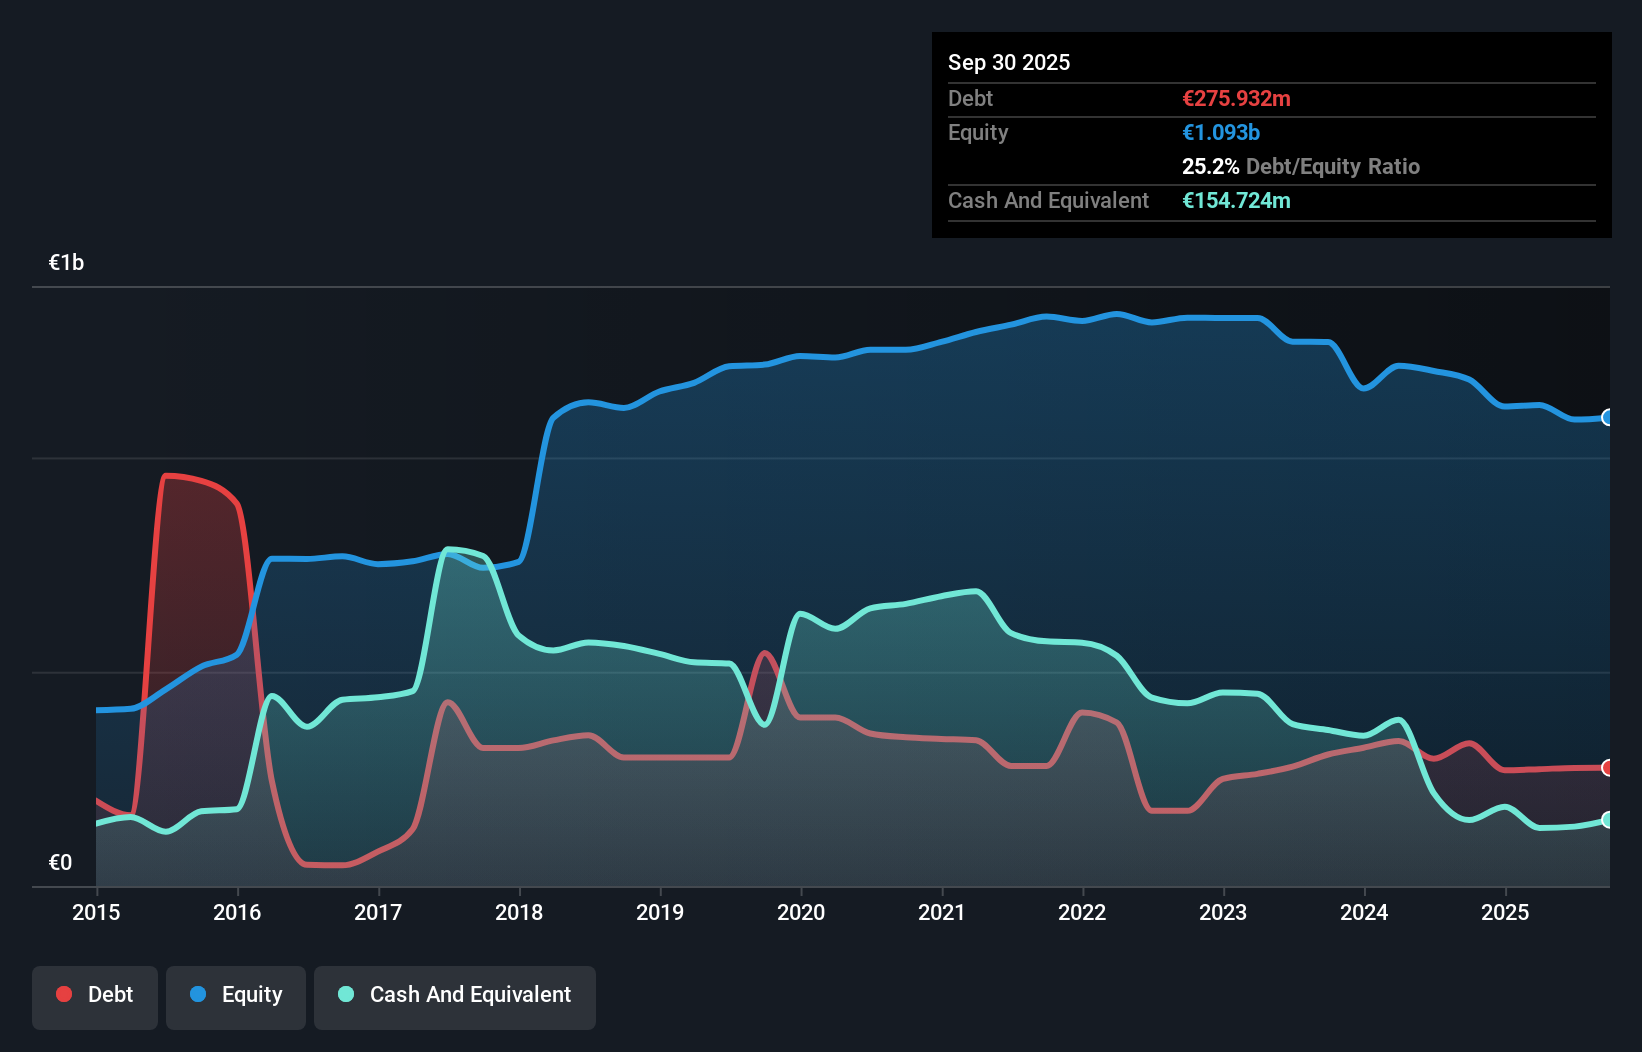Click the Equity endpoint marker on chart edge
This screenshot has height=1052, width=1642.
[x=1607, y=419]
